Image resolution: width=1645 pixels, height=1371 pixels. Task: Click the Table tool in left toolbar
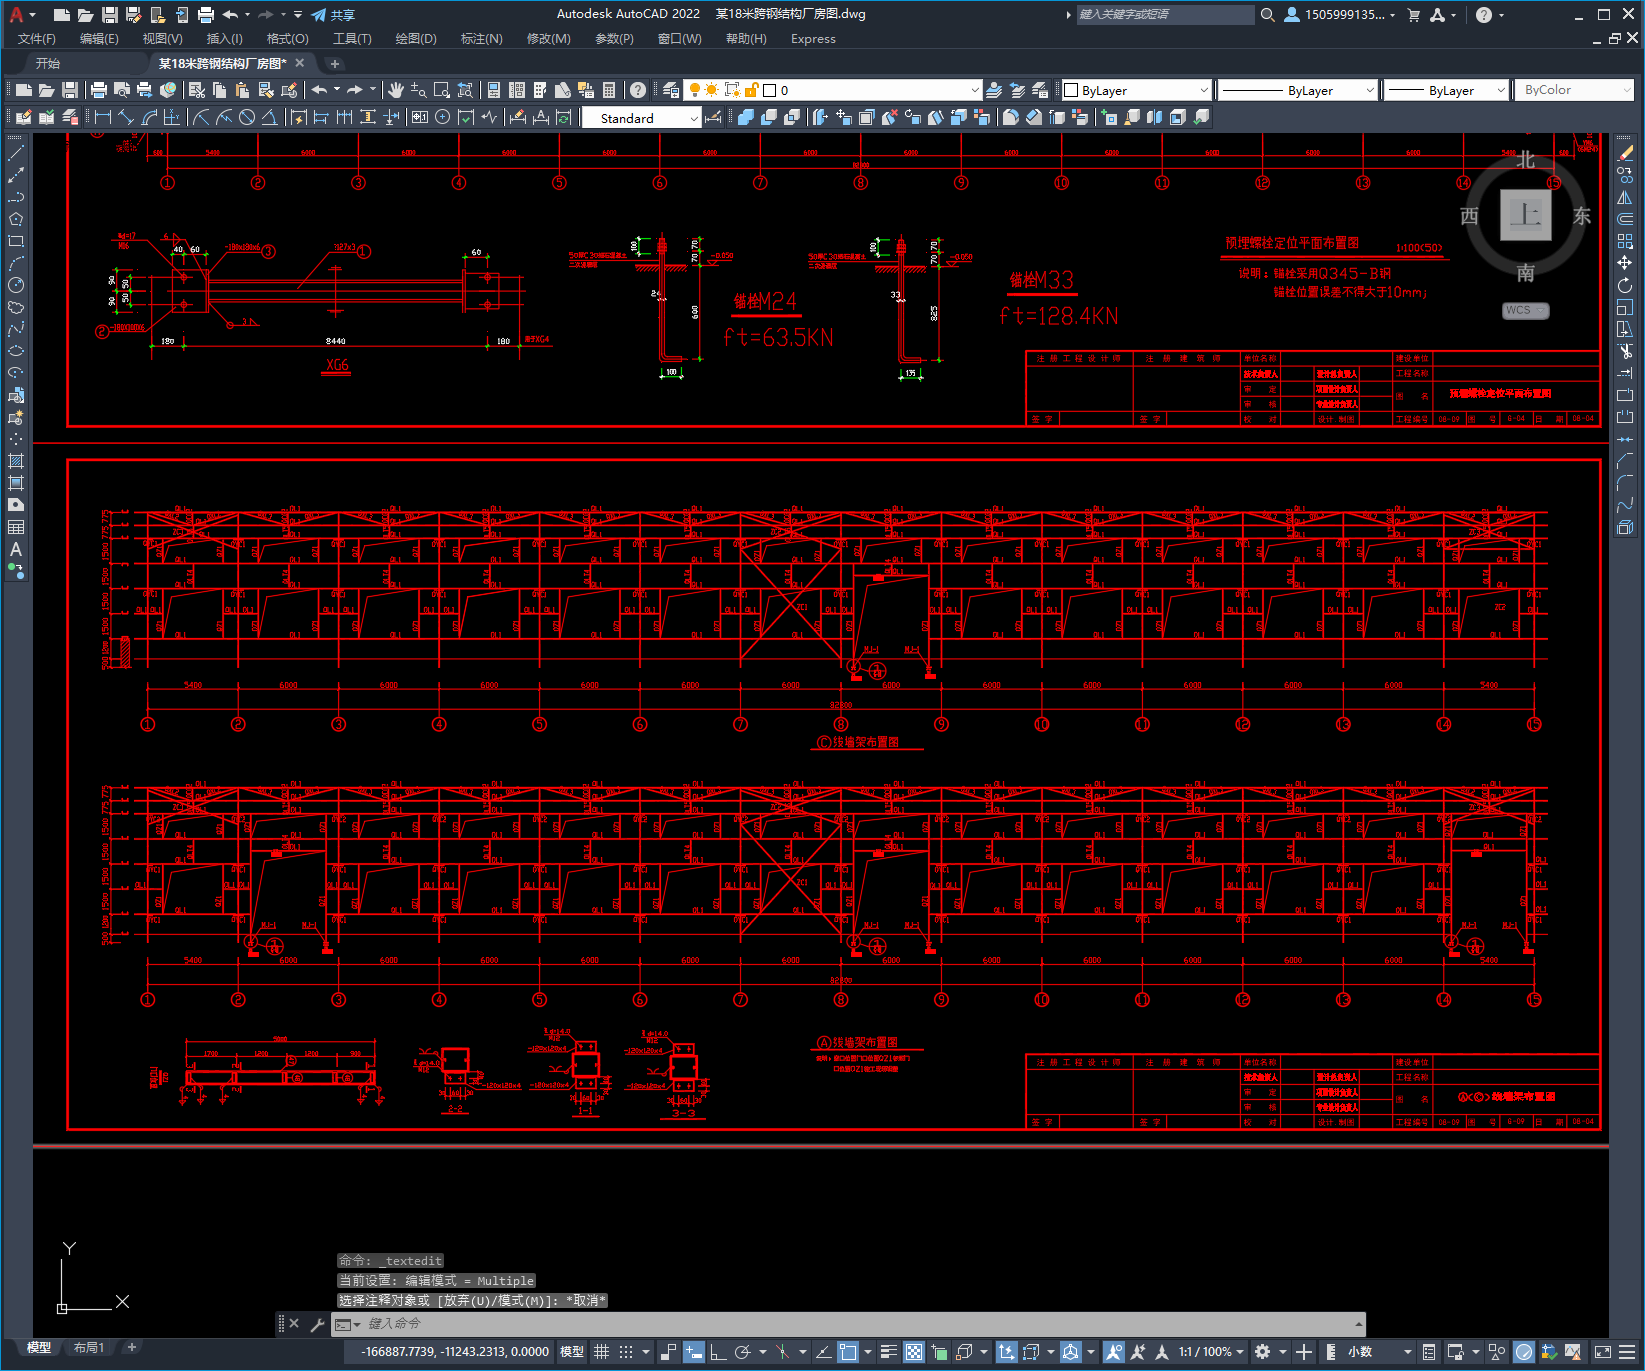16,527
